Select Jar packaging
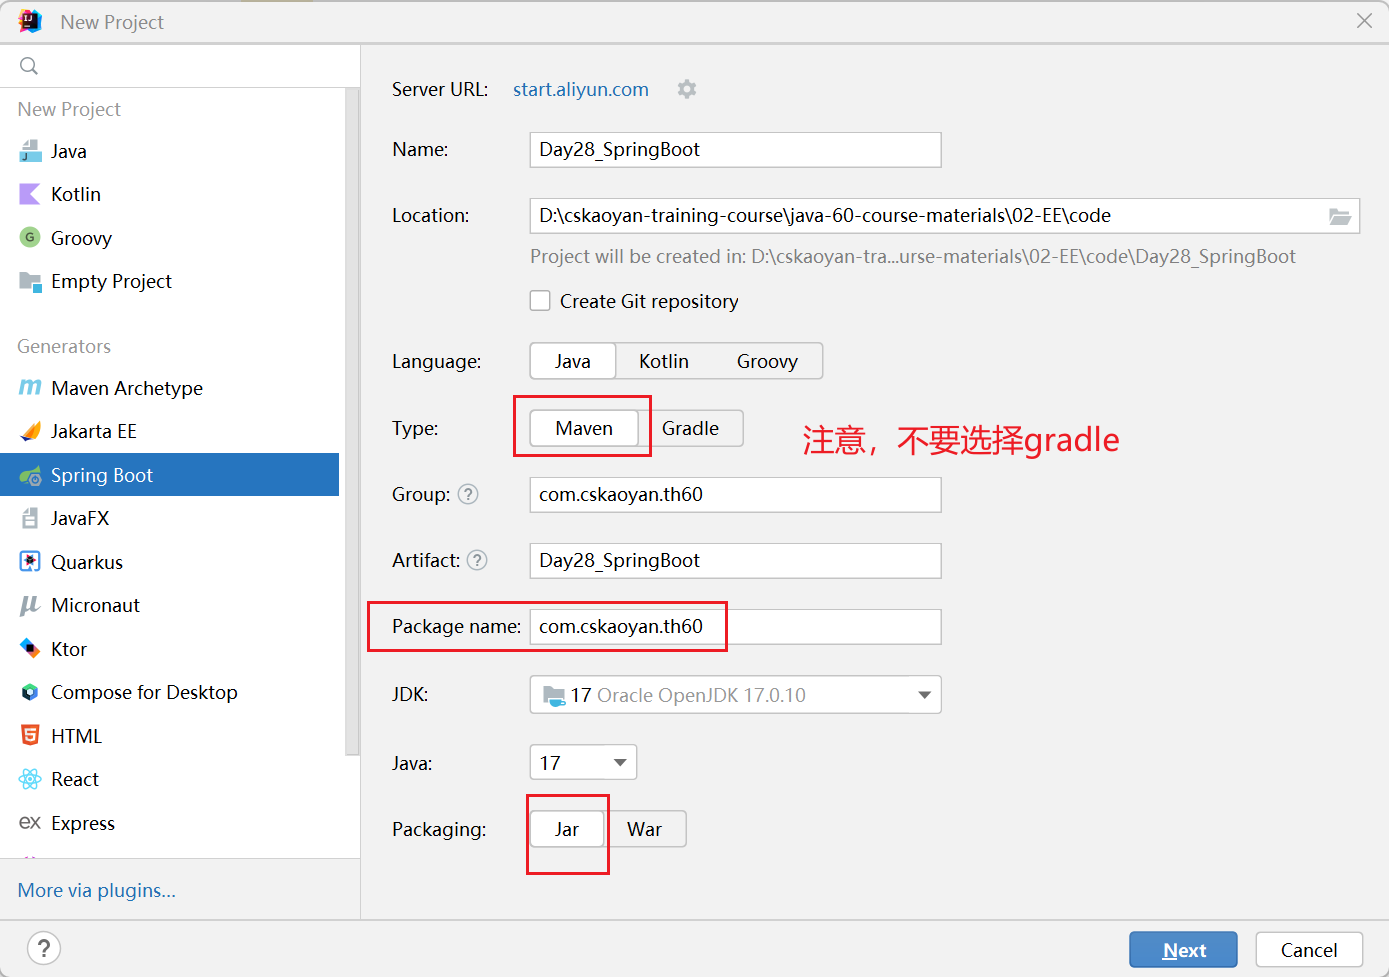 [x=567, y=829]
